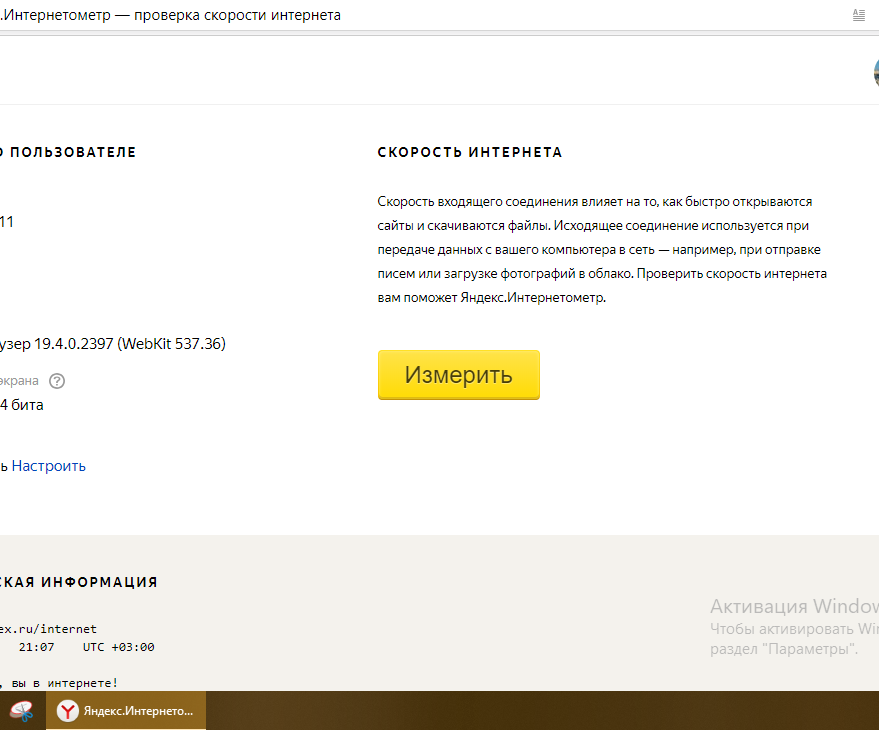The height and width of the screenshot is (730, 879).
Task: Click the red Yandex Y icon on taskbar button
Action: (67, 710)
